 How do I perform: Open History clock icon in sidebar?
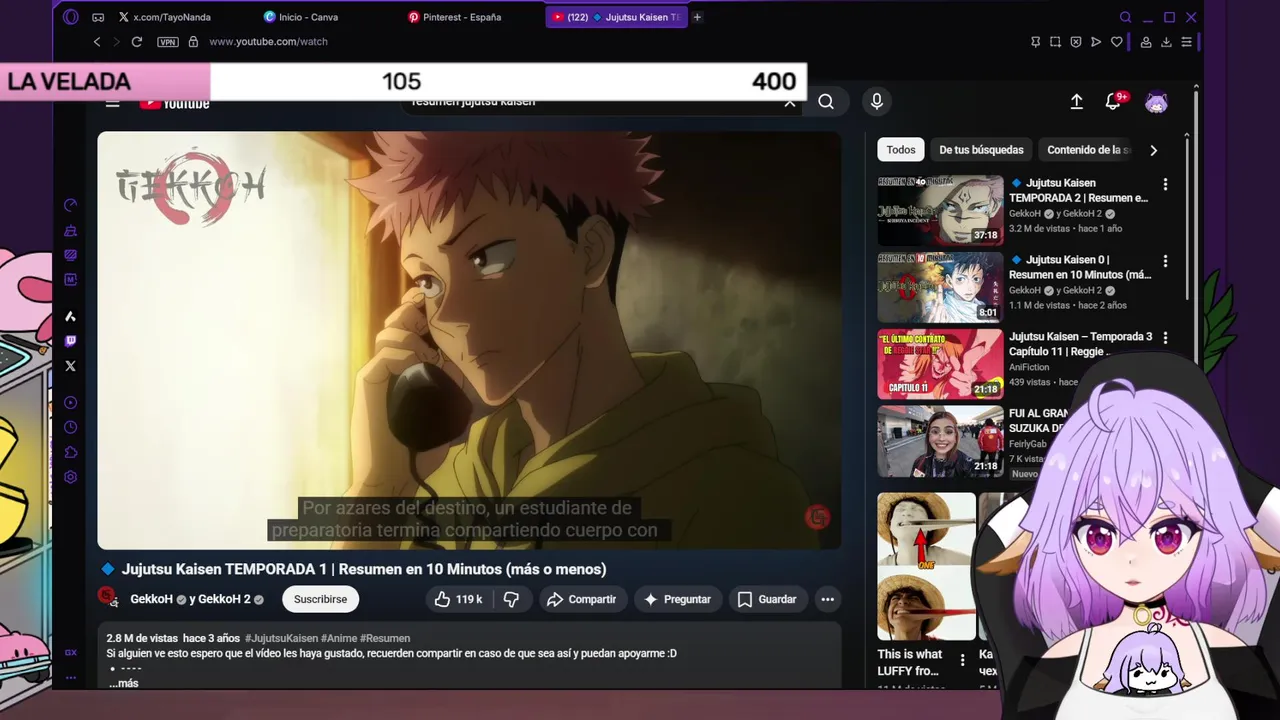point(70,427)
